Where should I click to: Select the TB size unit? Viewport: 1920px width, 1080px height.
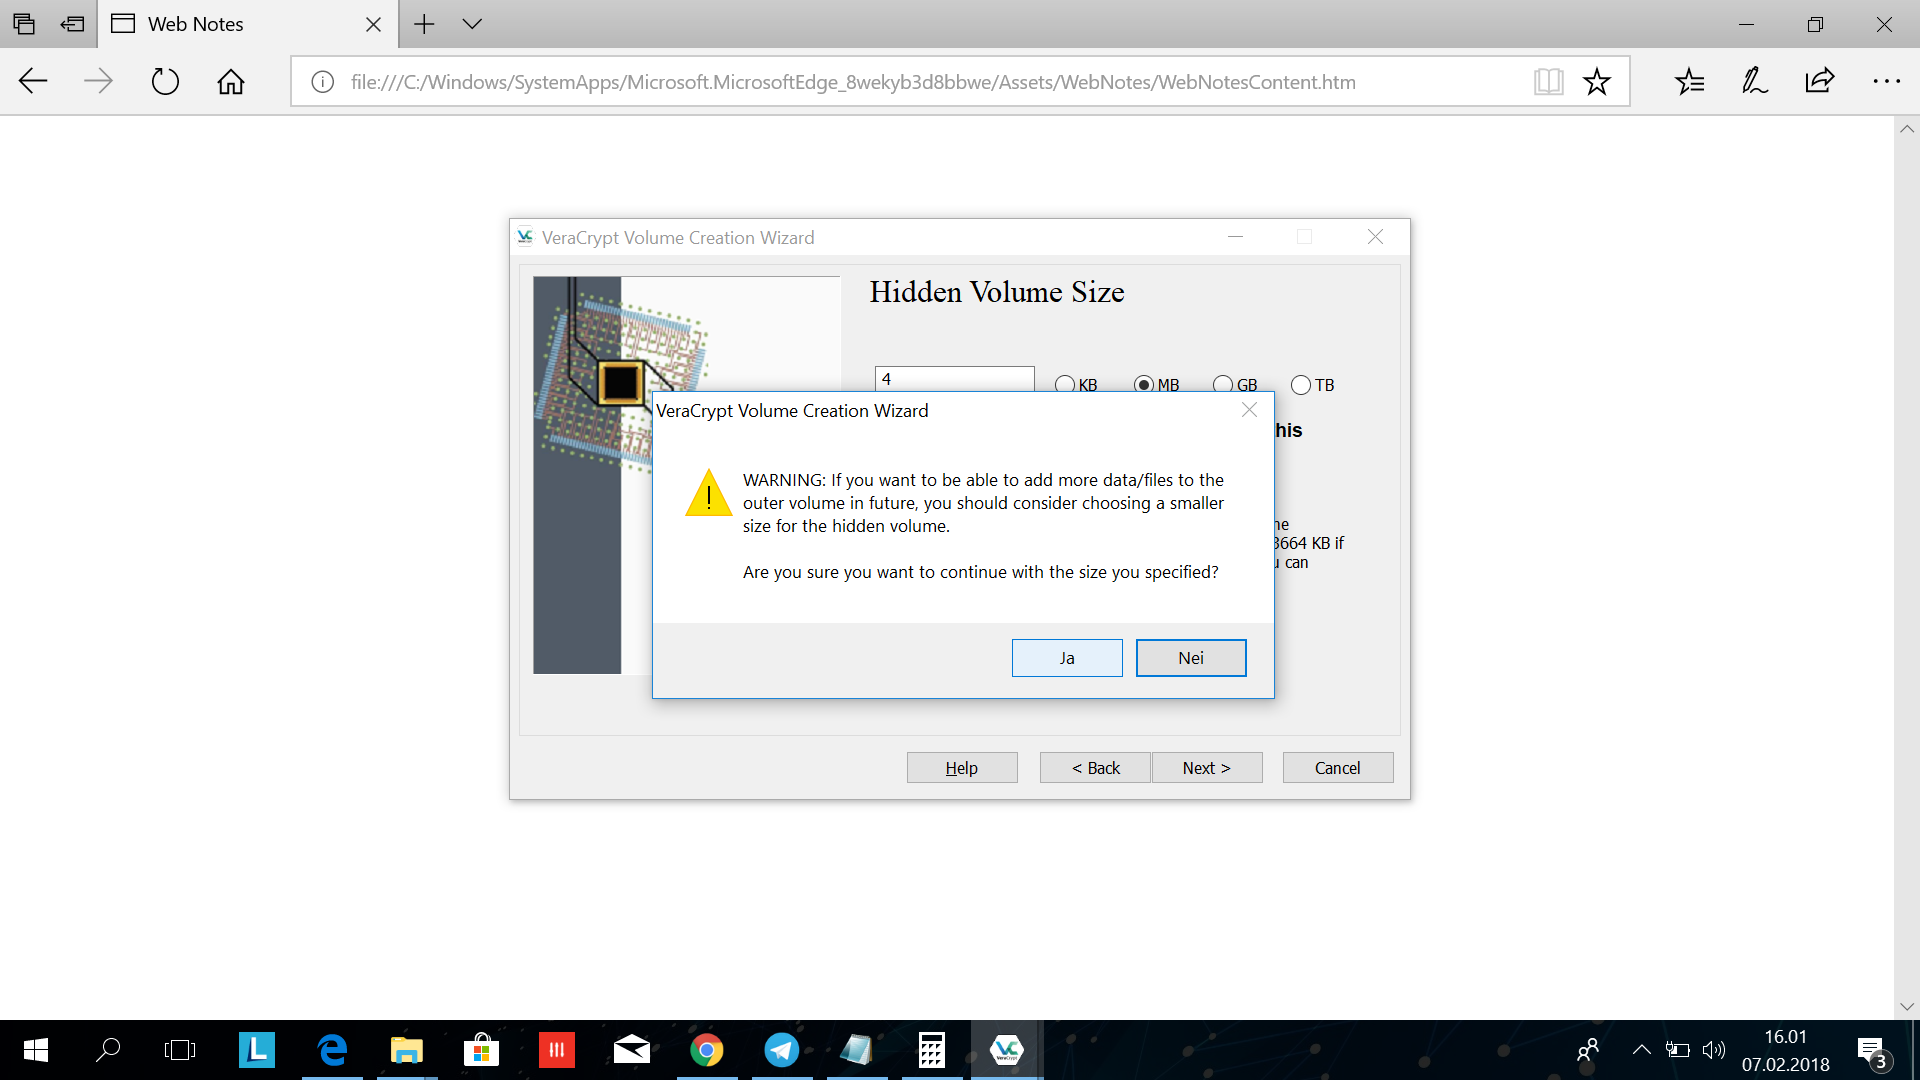[x=1313, y=385]
